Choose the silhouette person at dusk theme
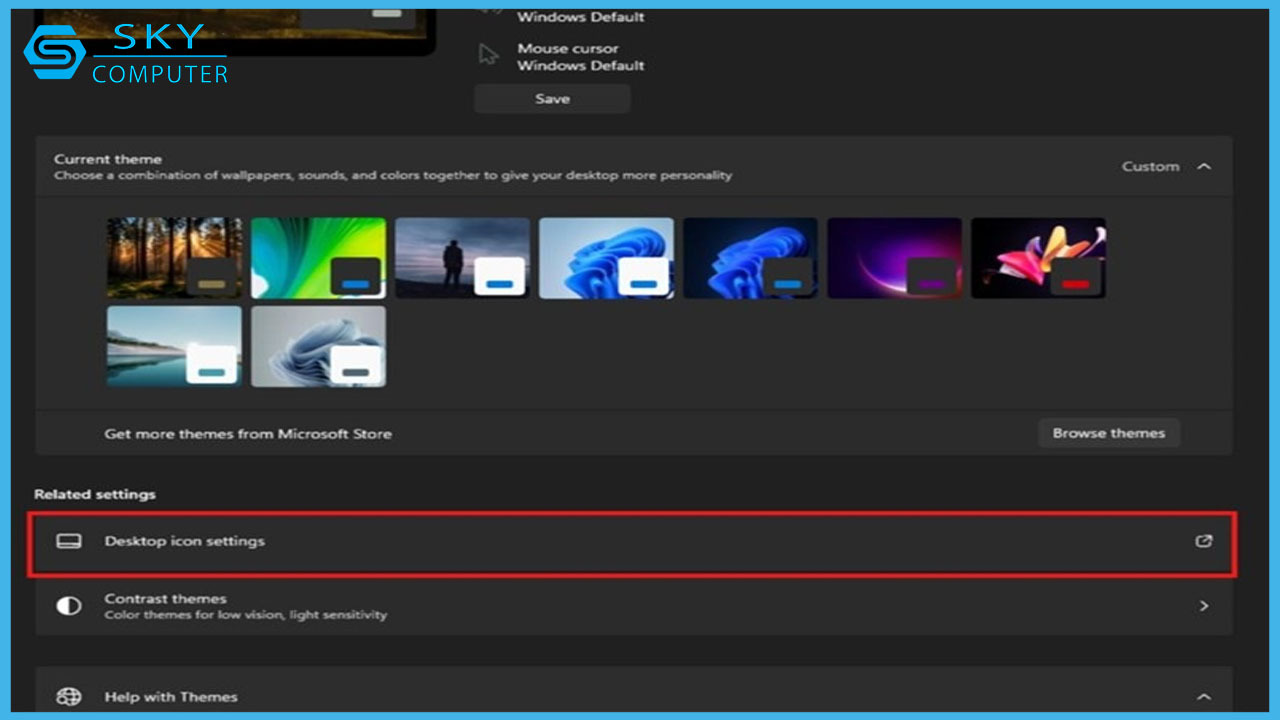Image resolution: width=1280 pixels, height=720 pixels. 462,258
